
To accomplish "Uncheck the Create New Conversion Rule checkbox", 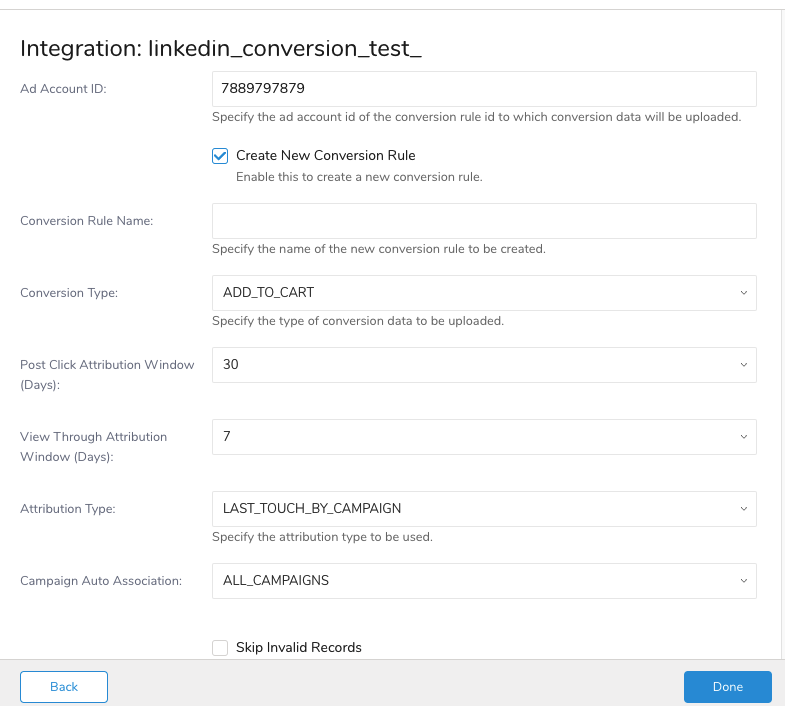I will click(x=220, y=156).
